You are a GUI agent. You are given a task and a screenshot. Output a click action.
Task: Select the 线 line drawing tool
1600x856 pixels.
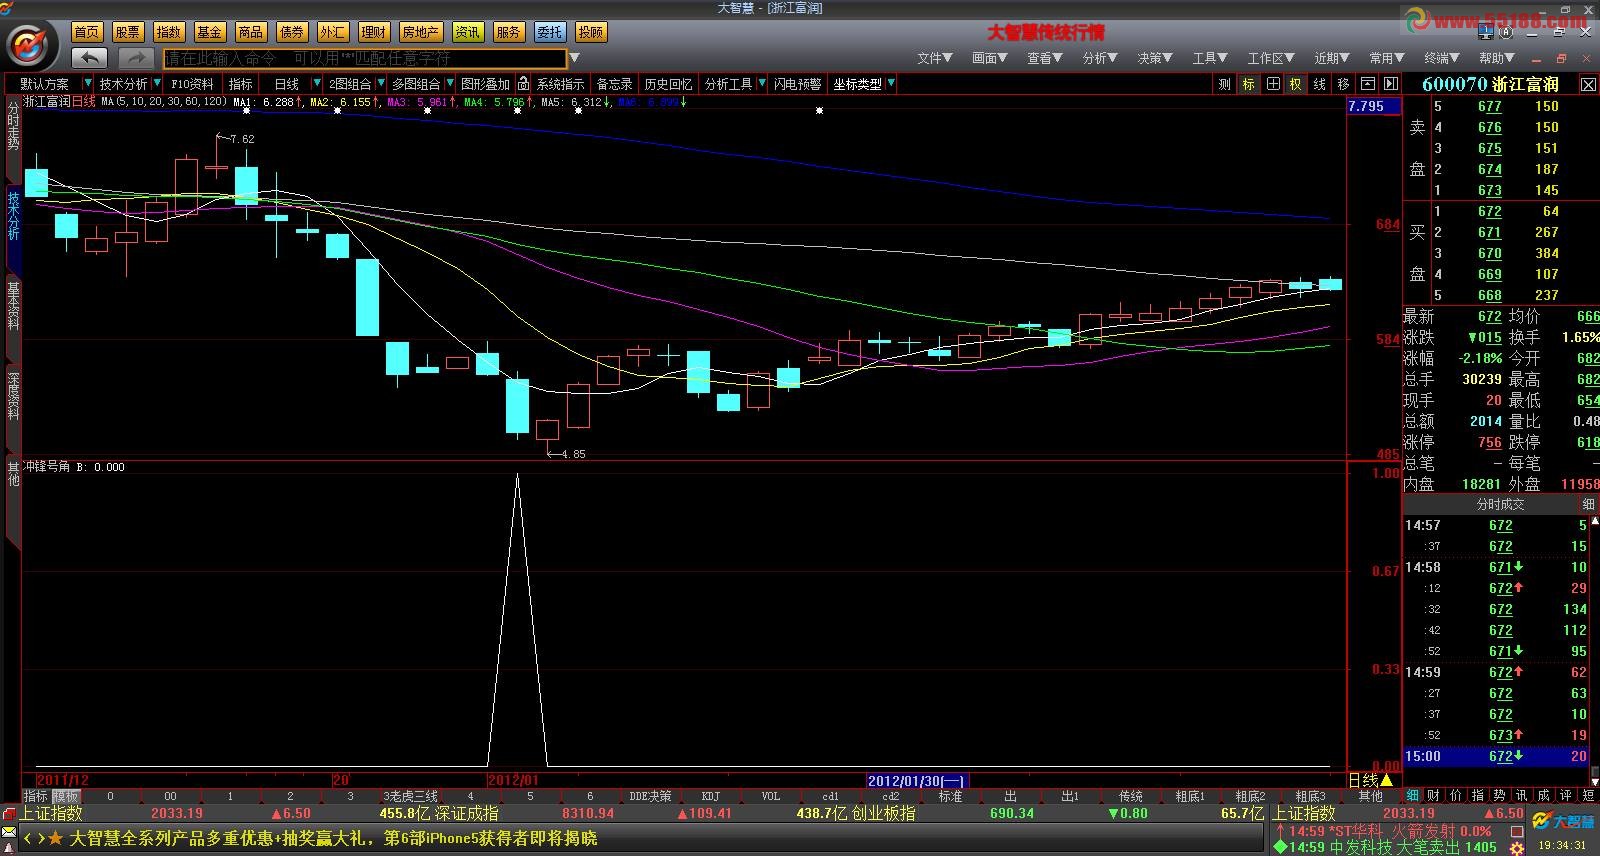[1319, 84]
